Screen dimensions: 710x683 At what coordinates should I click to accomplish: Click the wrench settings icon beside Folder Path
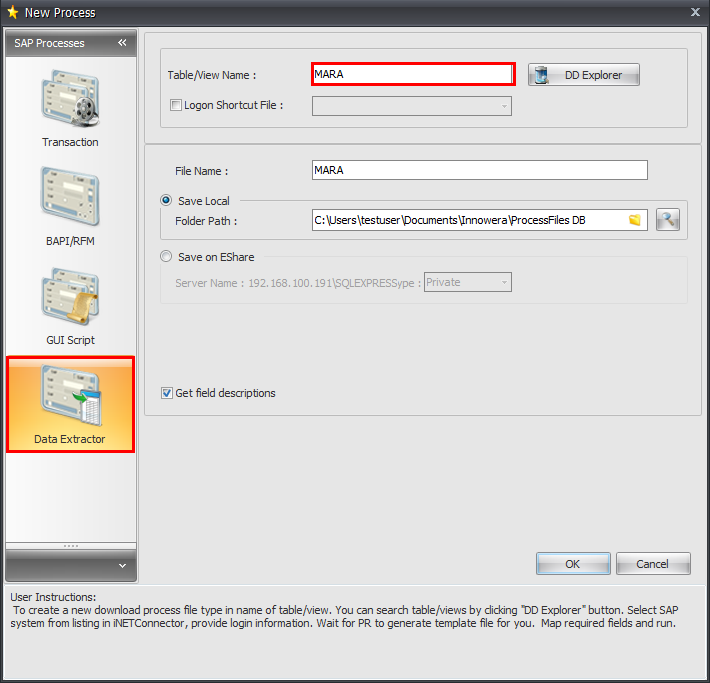[668, 220]
